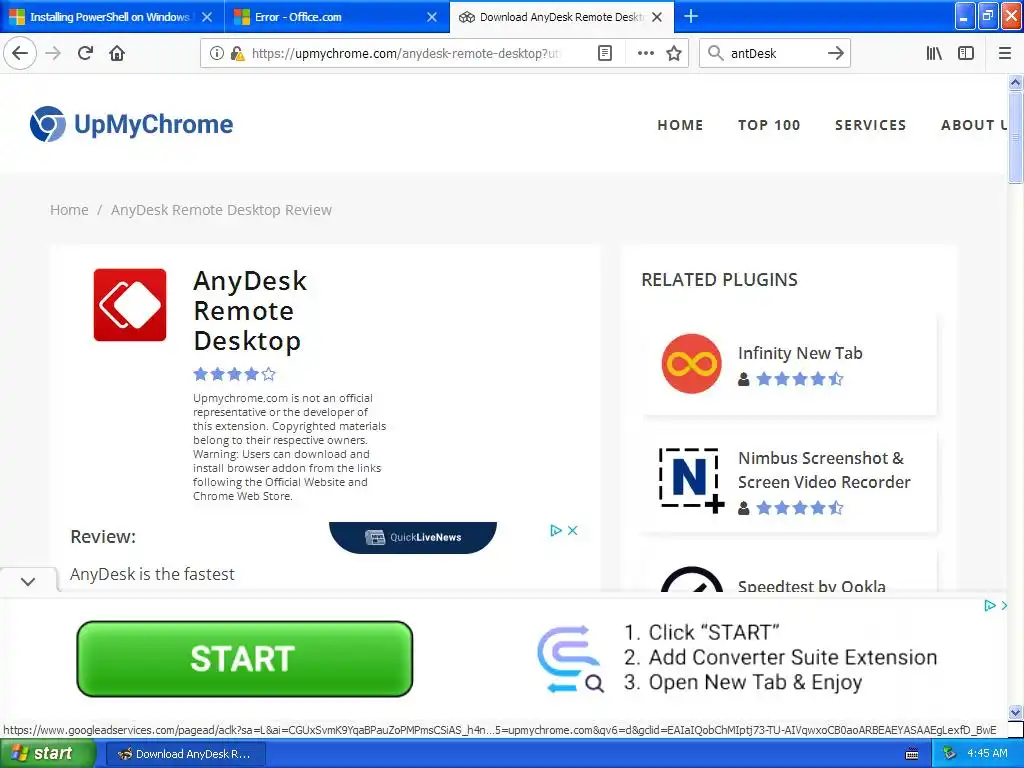Screen dimensions: 1024x768
Task: Click the search magnifier icon in search box
Action: [x=716, y=53]
